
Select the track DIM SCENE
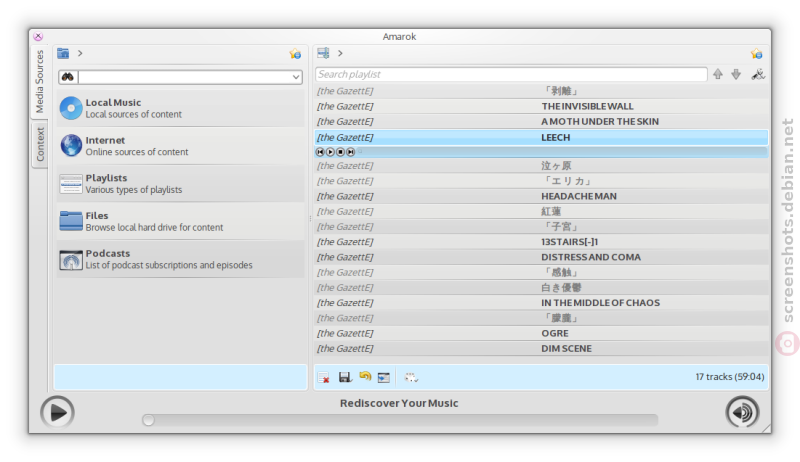[541, 349]
